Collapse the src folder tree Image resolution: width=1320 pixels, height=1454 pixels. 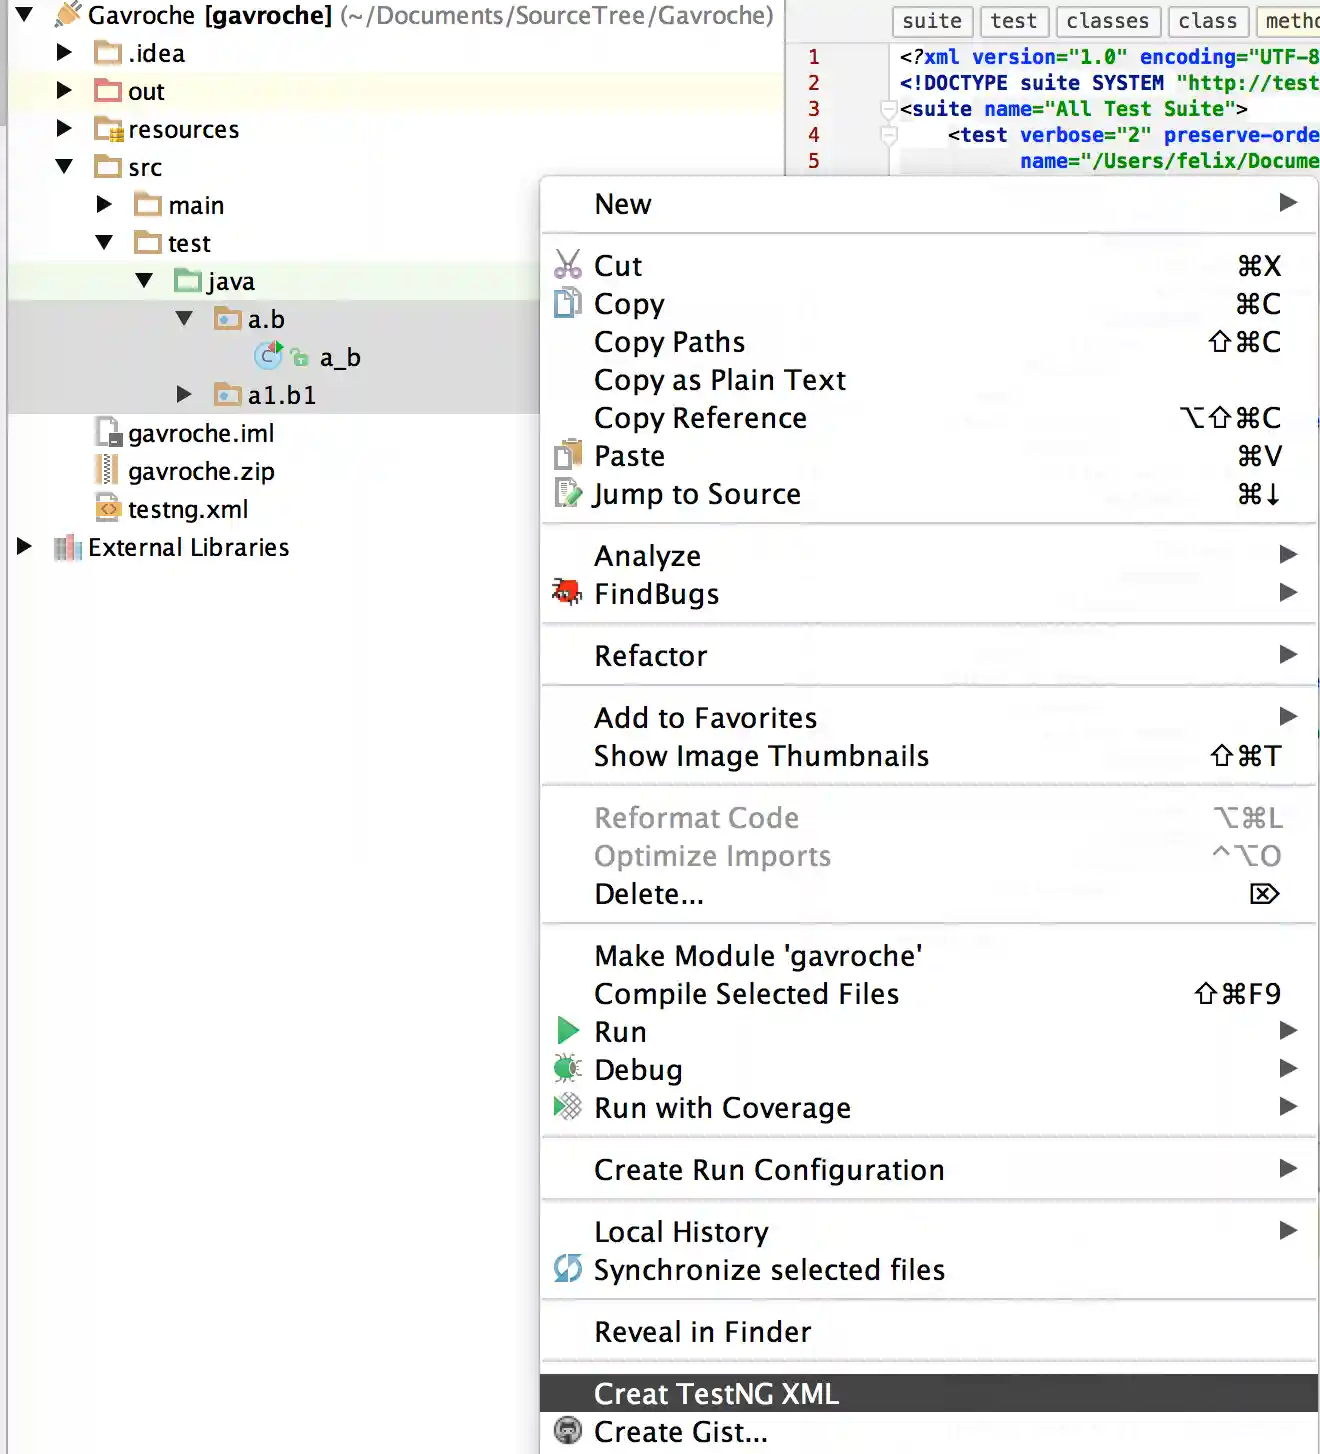pyautogui.click(x=64, y=166)
